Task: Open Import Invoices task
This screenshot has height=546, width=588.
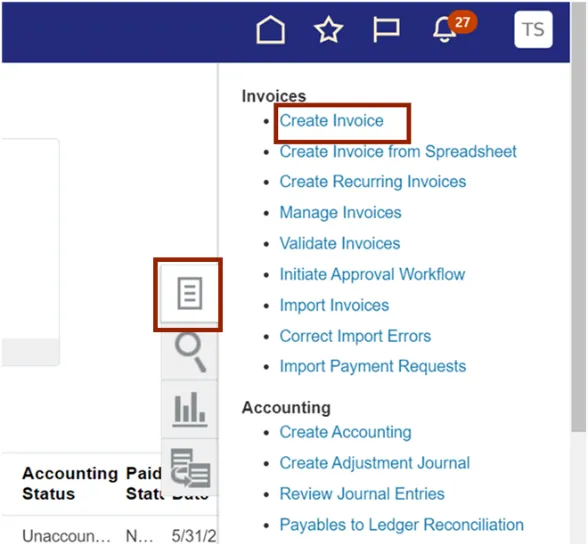Action: (334, 305)
